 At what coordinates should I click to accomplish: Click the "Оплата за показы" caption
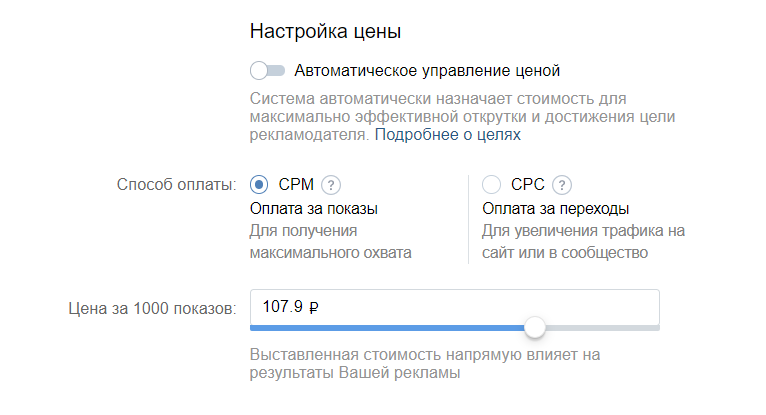point(314,209)
